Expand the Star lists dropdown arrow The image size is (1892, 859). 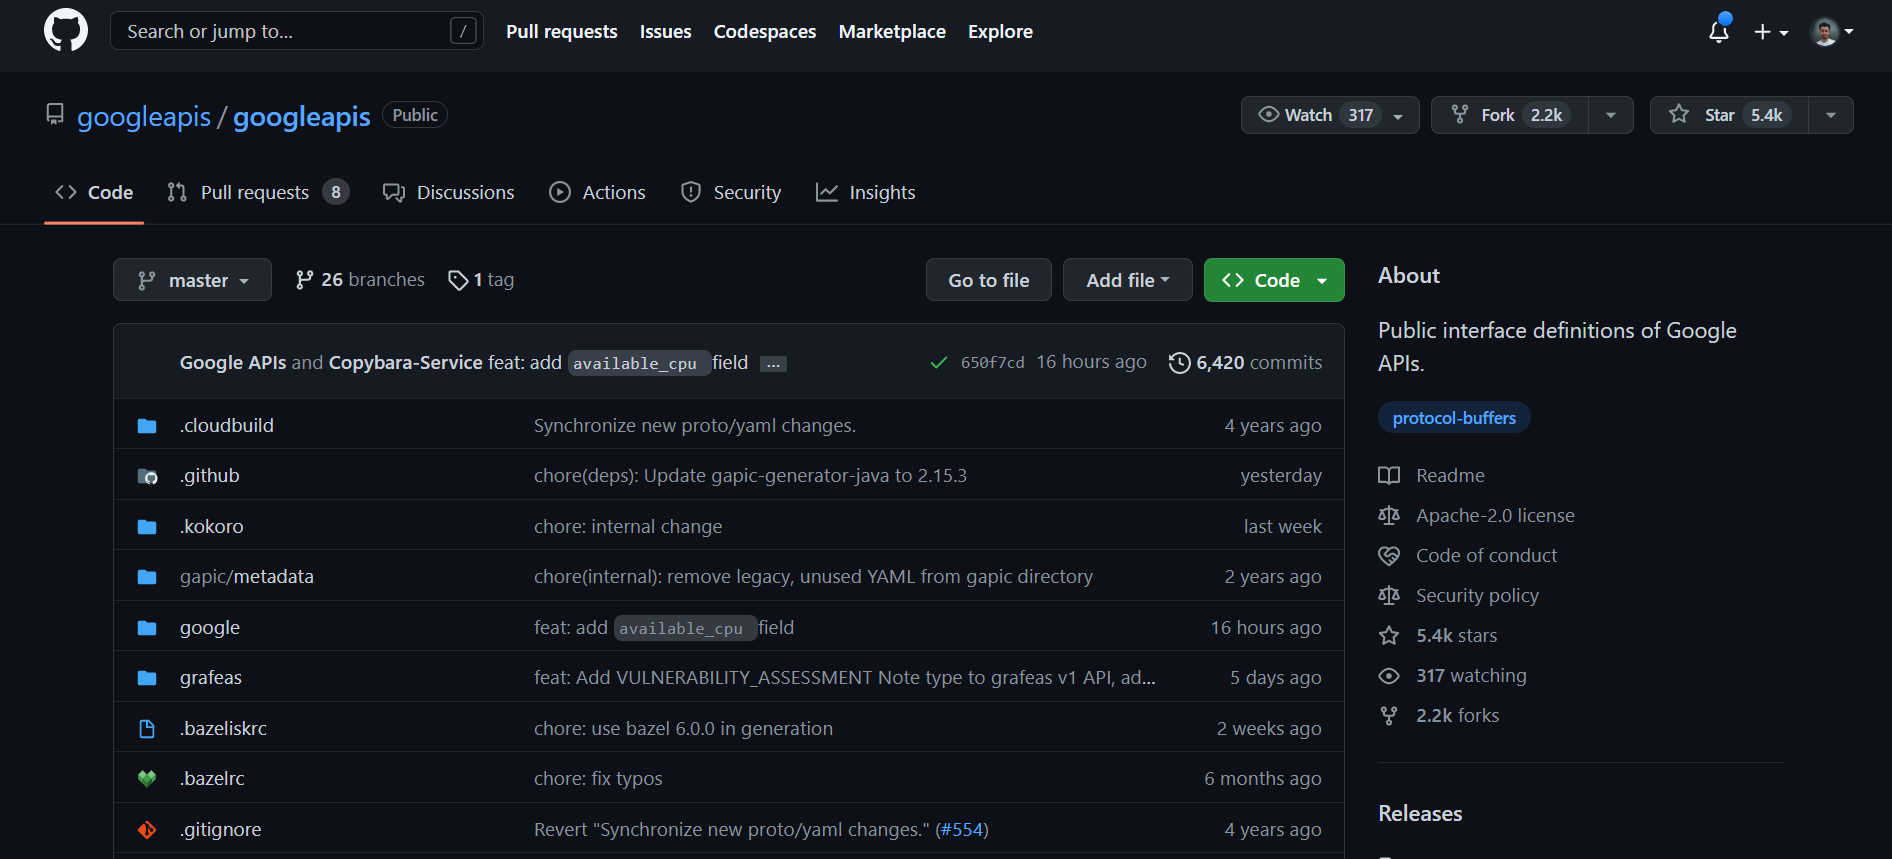[1831, 115]
